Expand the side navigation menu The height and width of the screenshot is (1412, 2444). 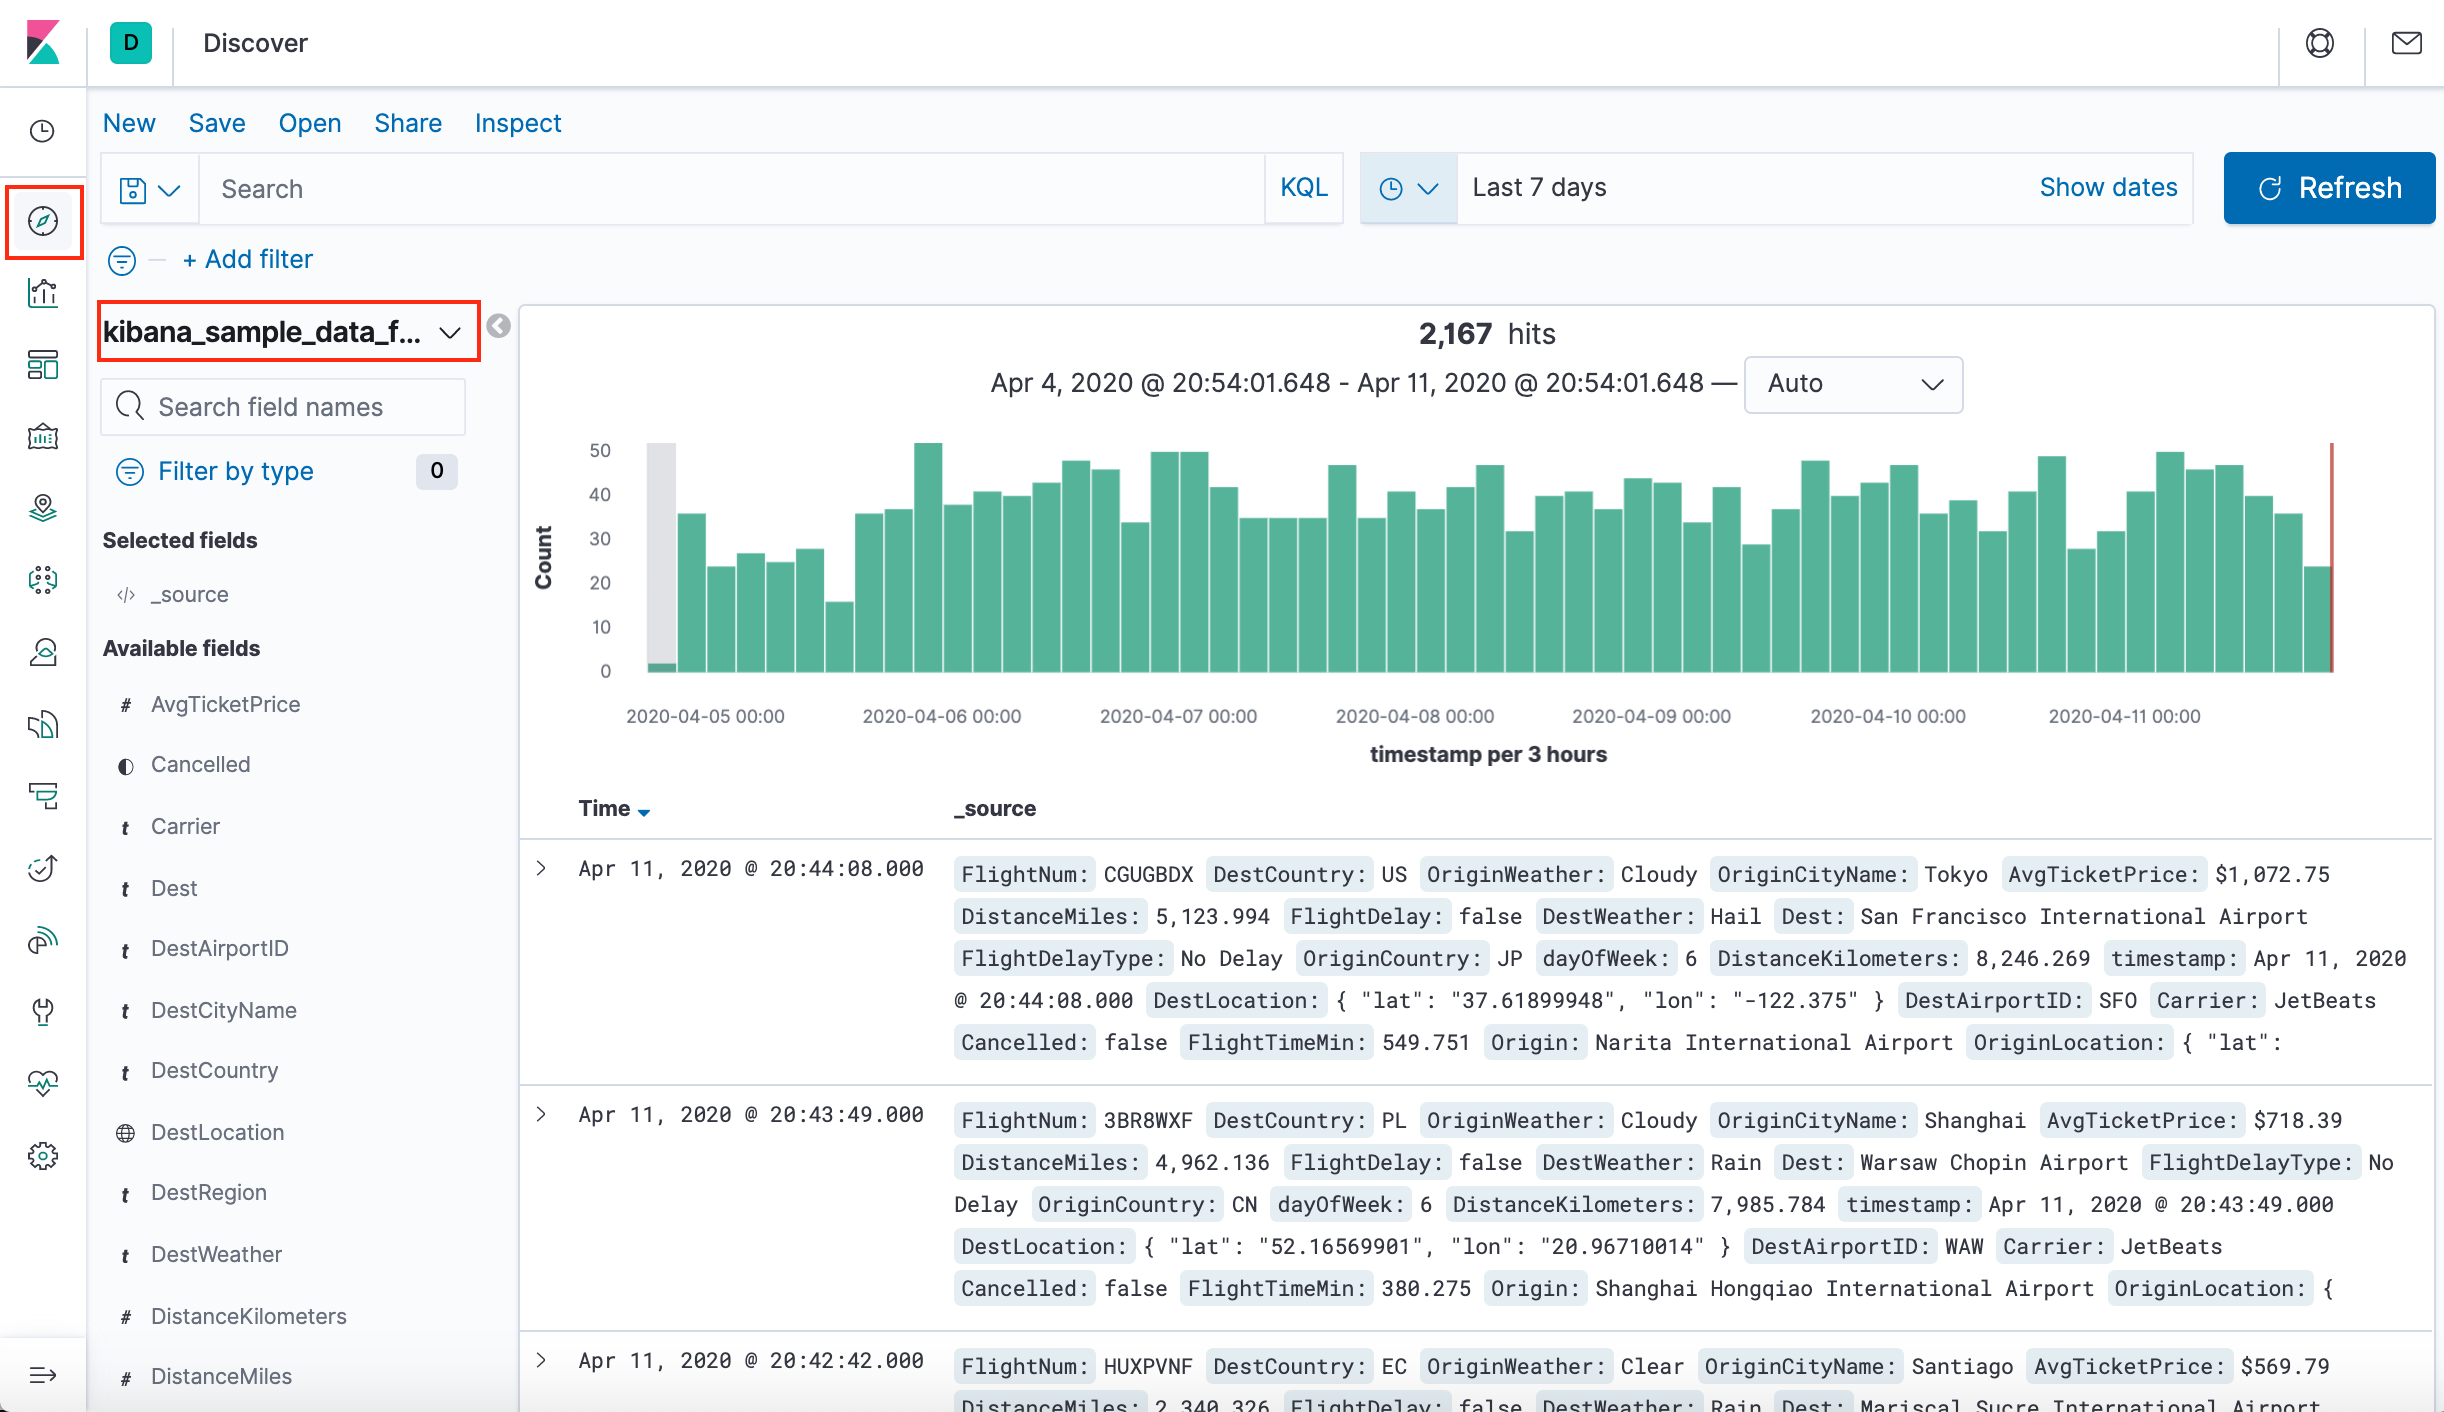43,1375
